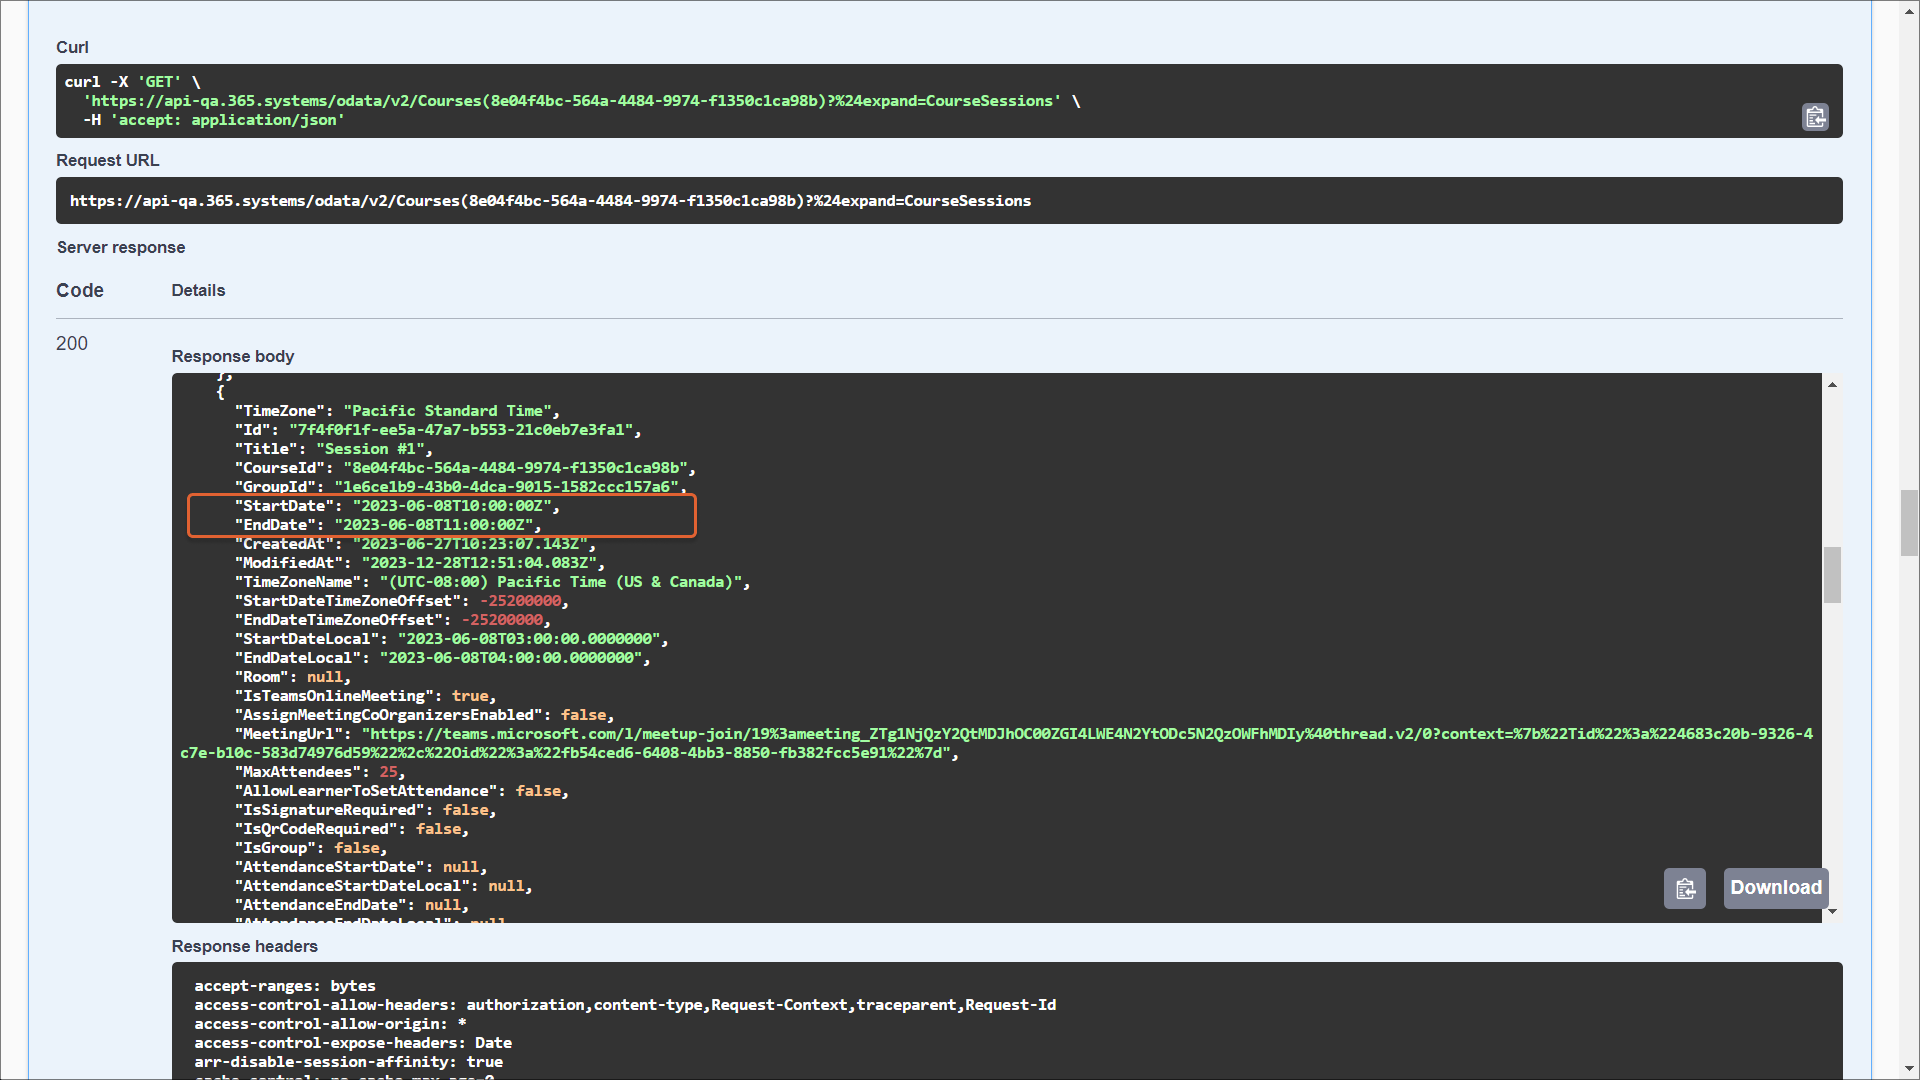Screen dimensions: 1920x1080
Task: Click the MaxAttendees value 25
Action: [x=388, y=772]
